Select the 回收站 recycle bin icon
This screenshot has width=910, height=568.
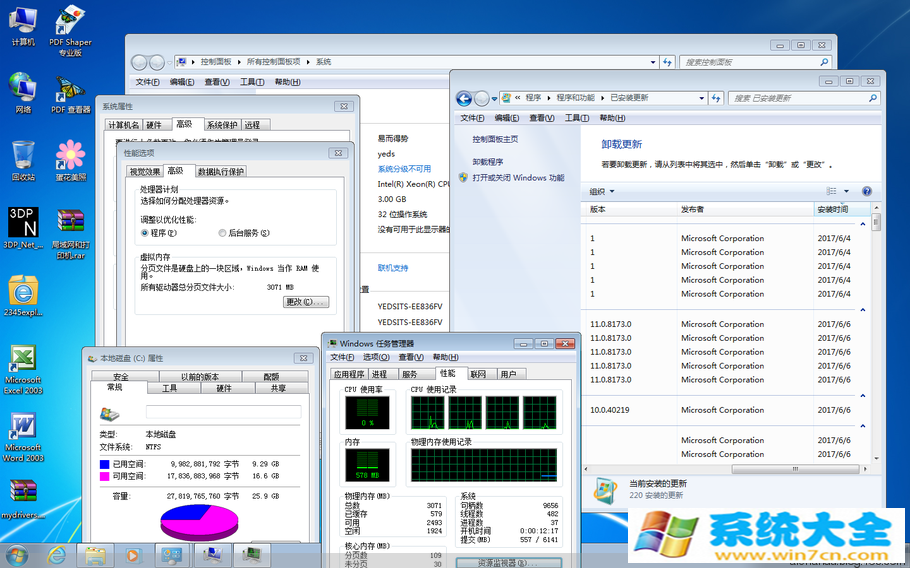23,161
